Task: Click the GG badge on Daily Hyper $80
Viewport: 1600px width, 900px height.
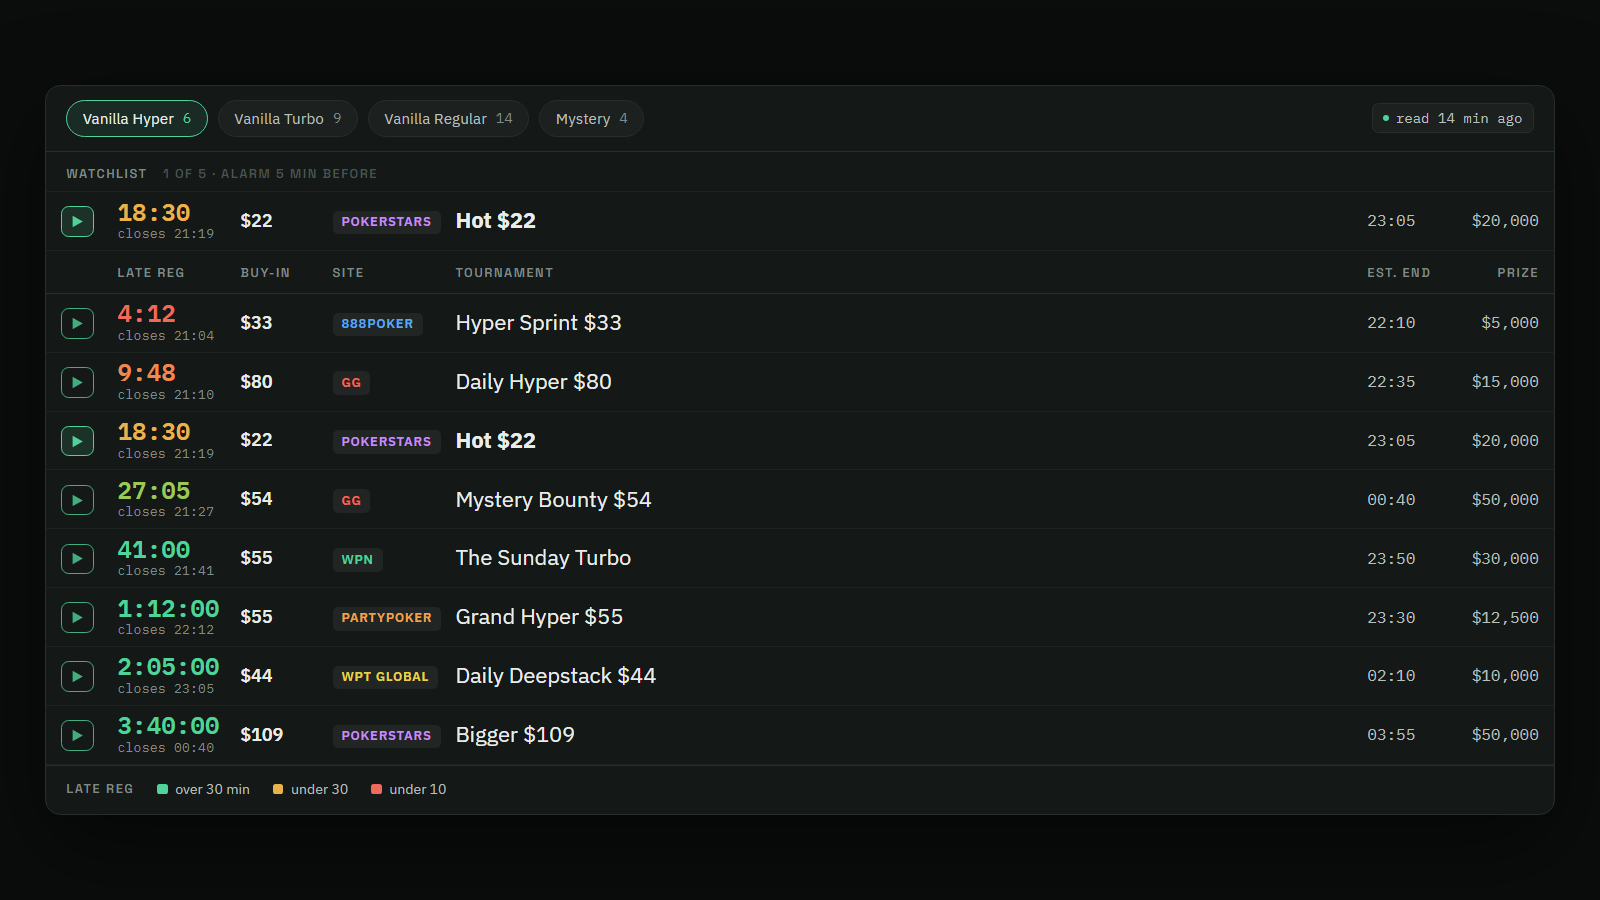Action: (351, 383)
